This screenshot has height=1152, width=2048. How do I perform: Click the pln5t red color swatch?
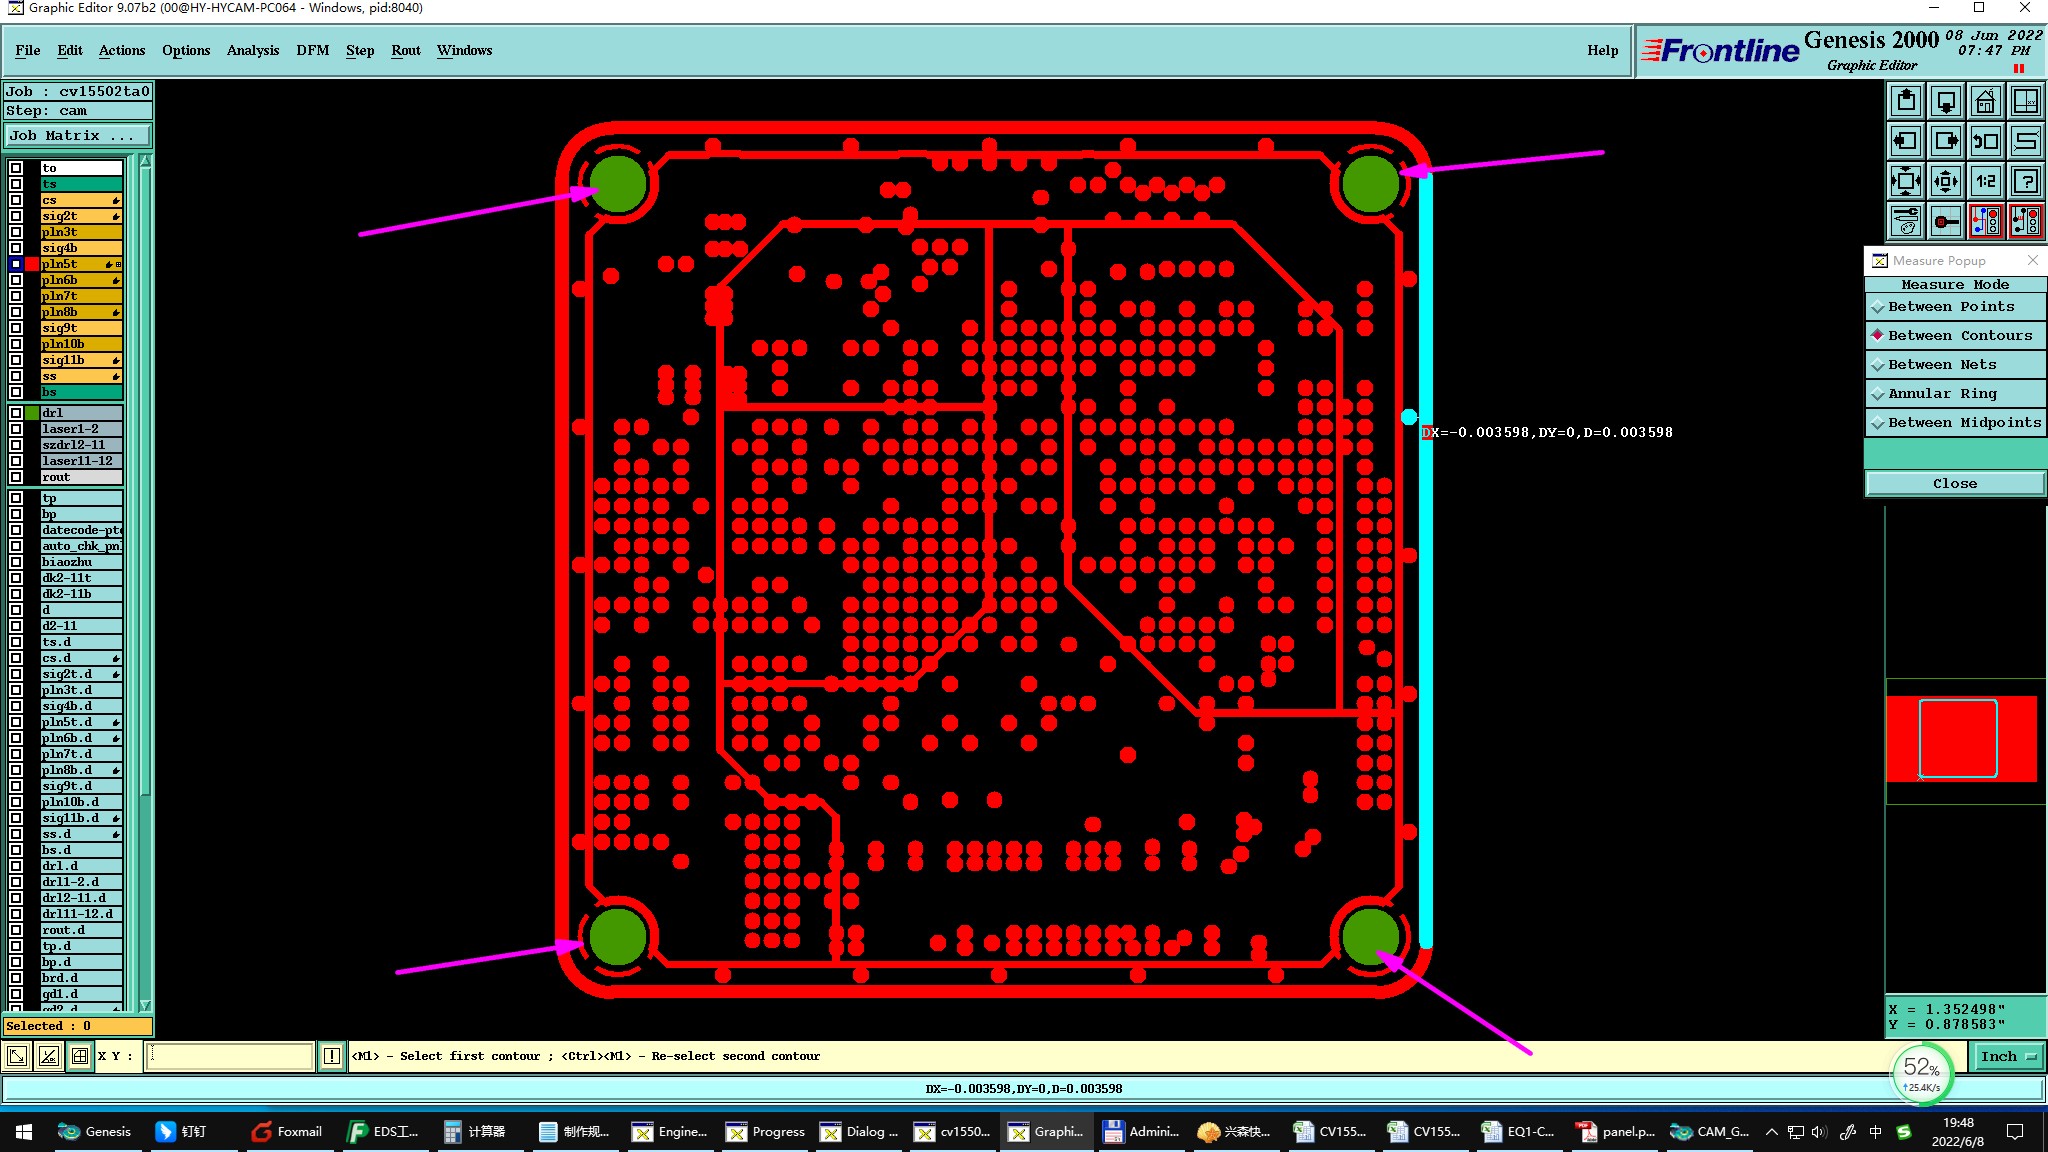tap(32, 264)
